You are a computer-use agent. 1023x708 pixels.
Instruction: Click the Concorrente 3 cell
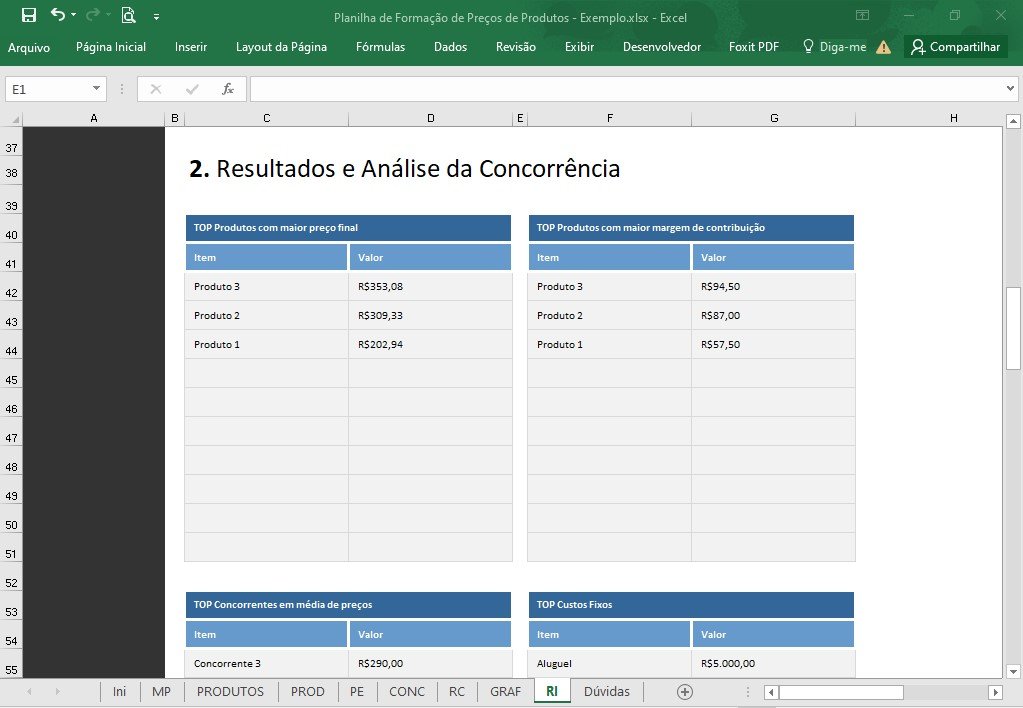(x=266, y=664)
